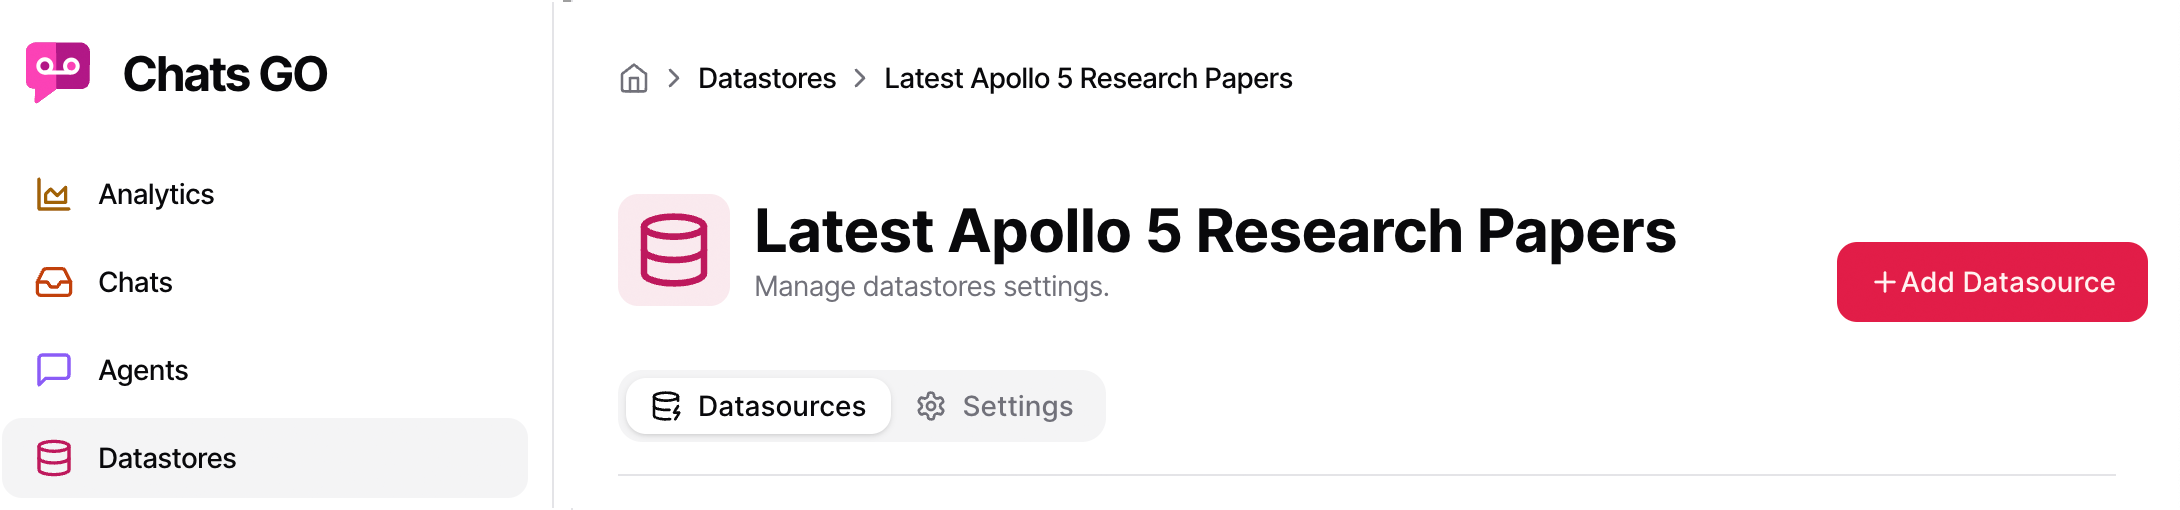
Task: Open Analytics chart icon in sidebar
Action: pyautogui.click(x=53, y=194)
